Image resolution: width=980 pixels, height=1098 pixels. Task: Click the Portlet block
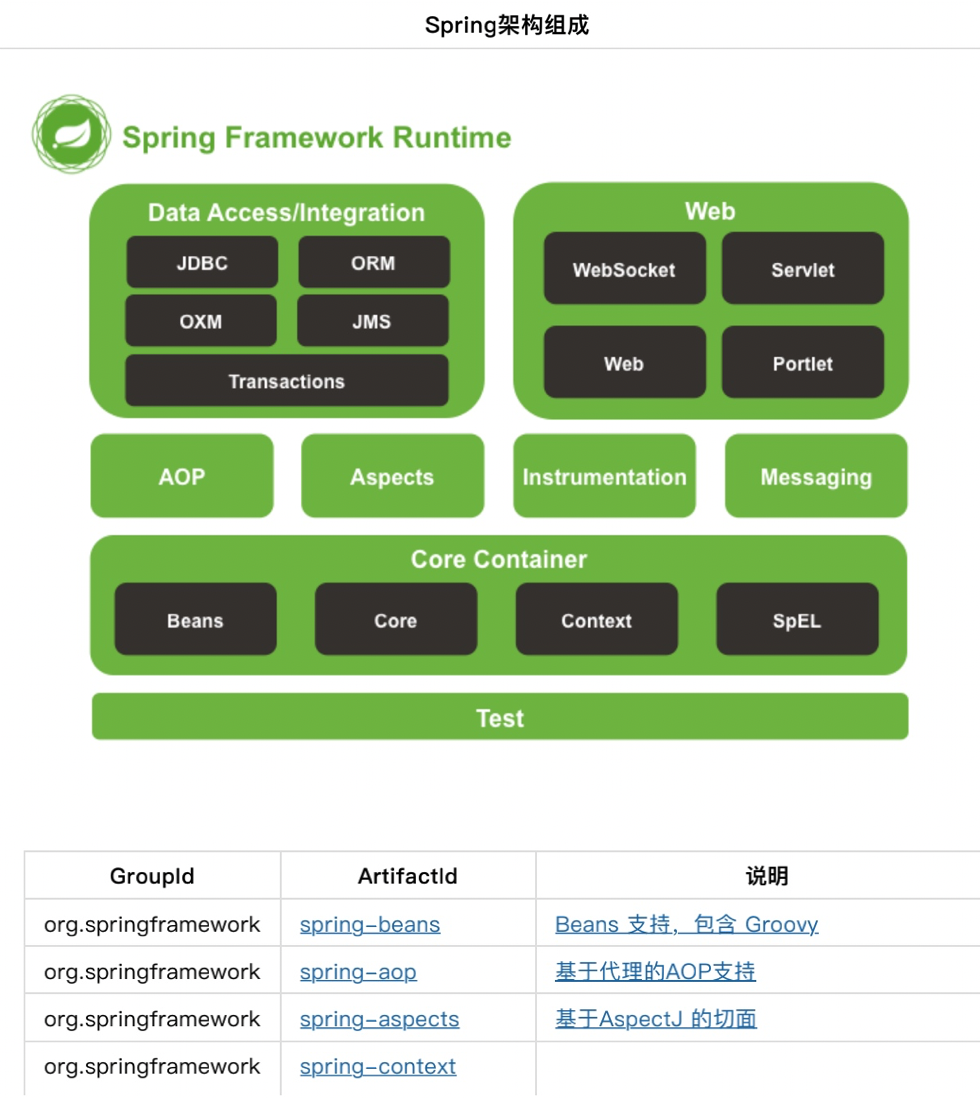click(x=803, y=362)
